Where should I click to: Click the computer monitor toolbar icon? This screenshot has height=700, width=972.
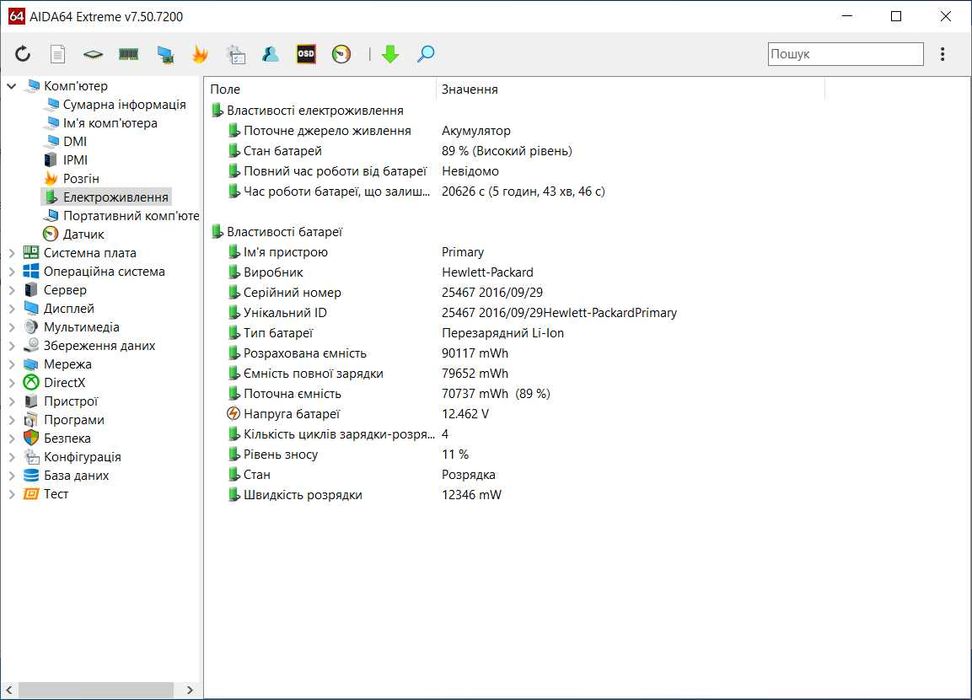[x=165, y=55]
